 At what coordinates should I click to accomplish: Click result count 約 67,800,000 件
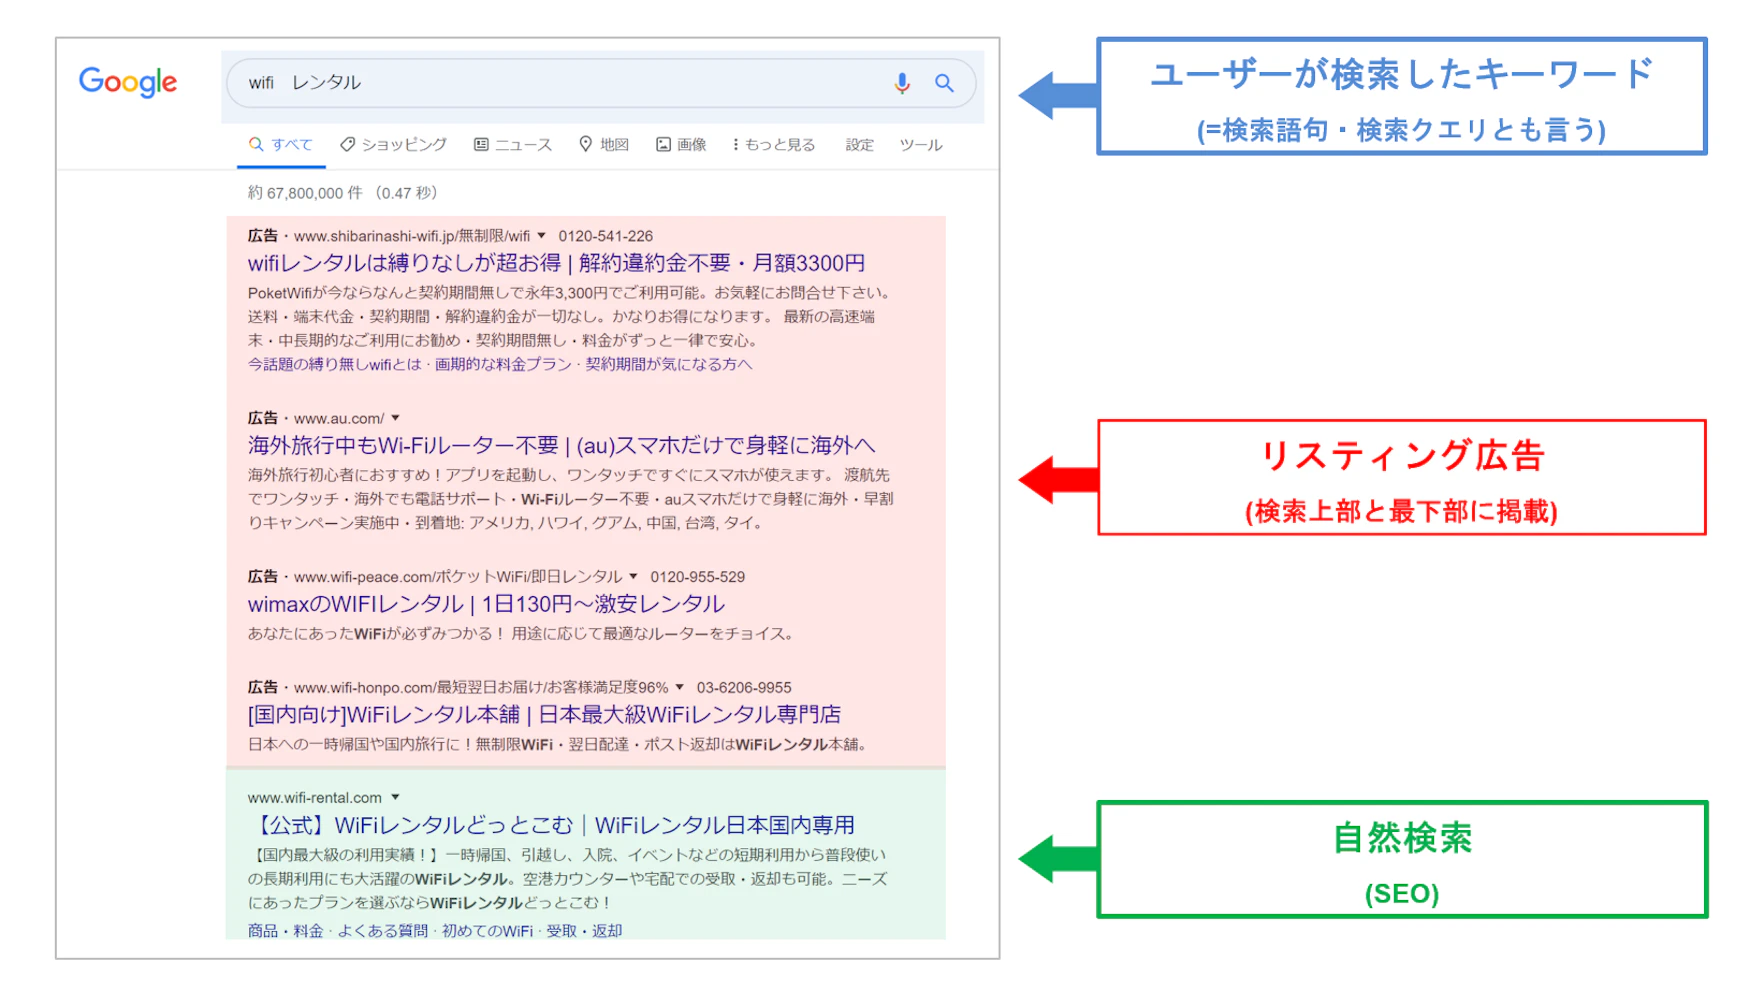[x=305, y=193]
